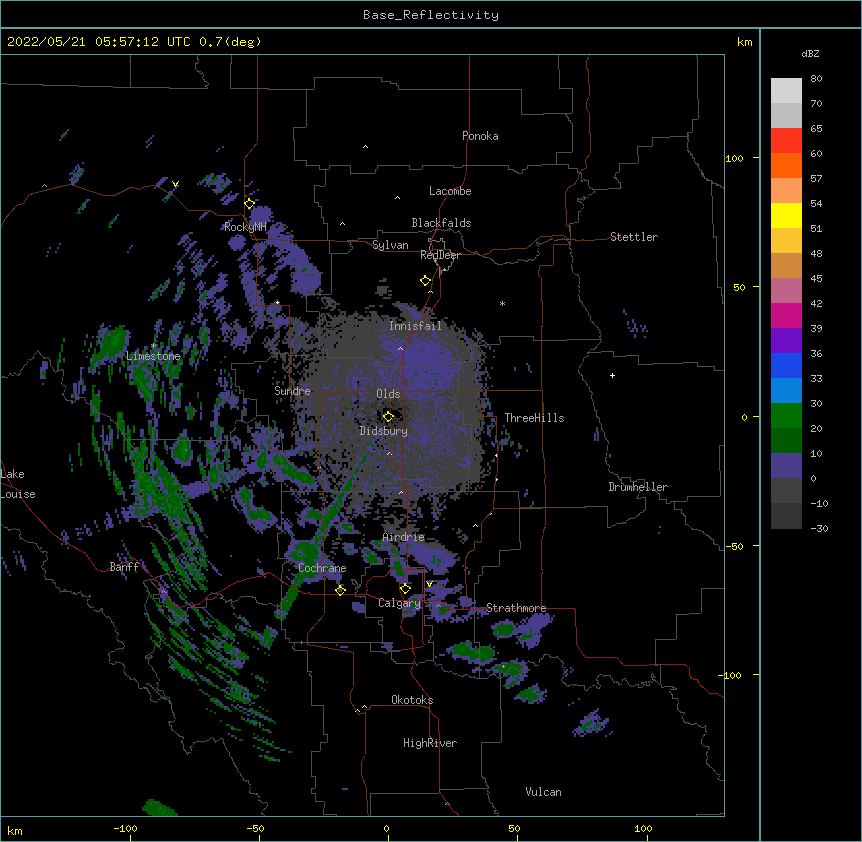Click the HighRiver city label
This screenshot has height=842, width=862.
tap(430, 743)
